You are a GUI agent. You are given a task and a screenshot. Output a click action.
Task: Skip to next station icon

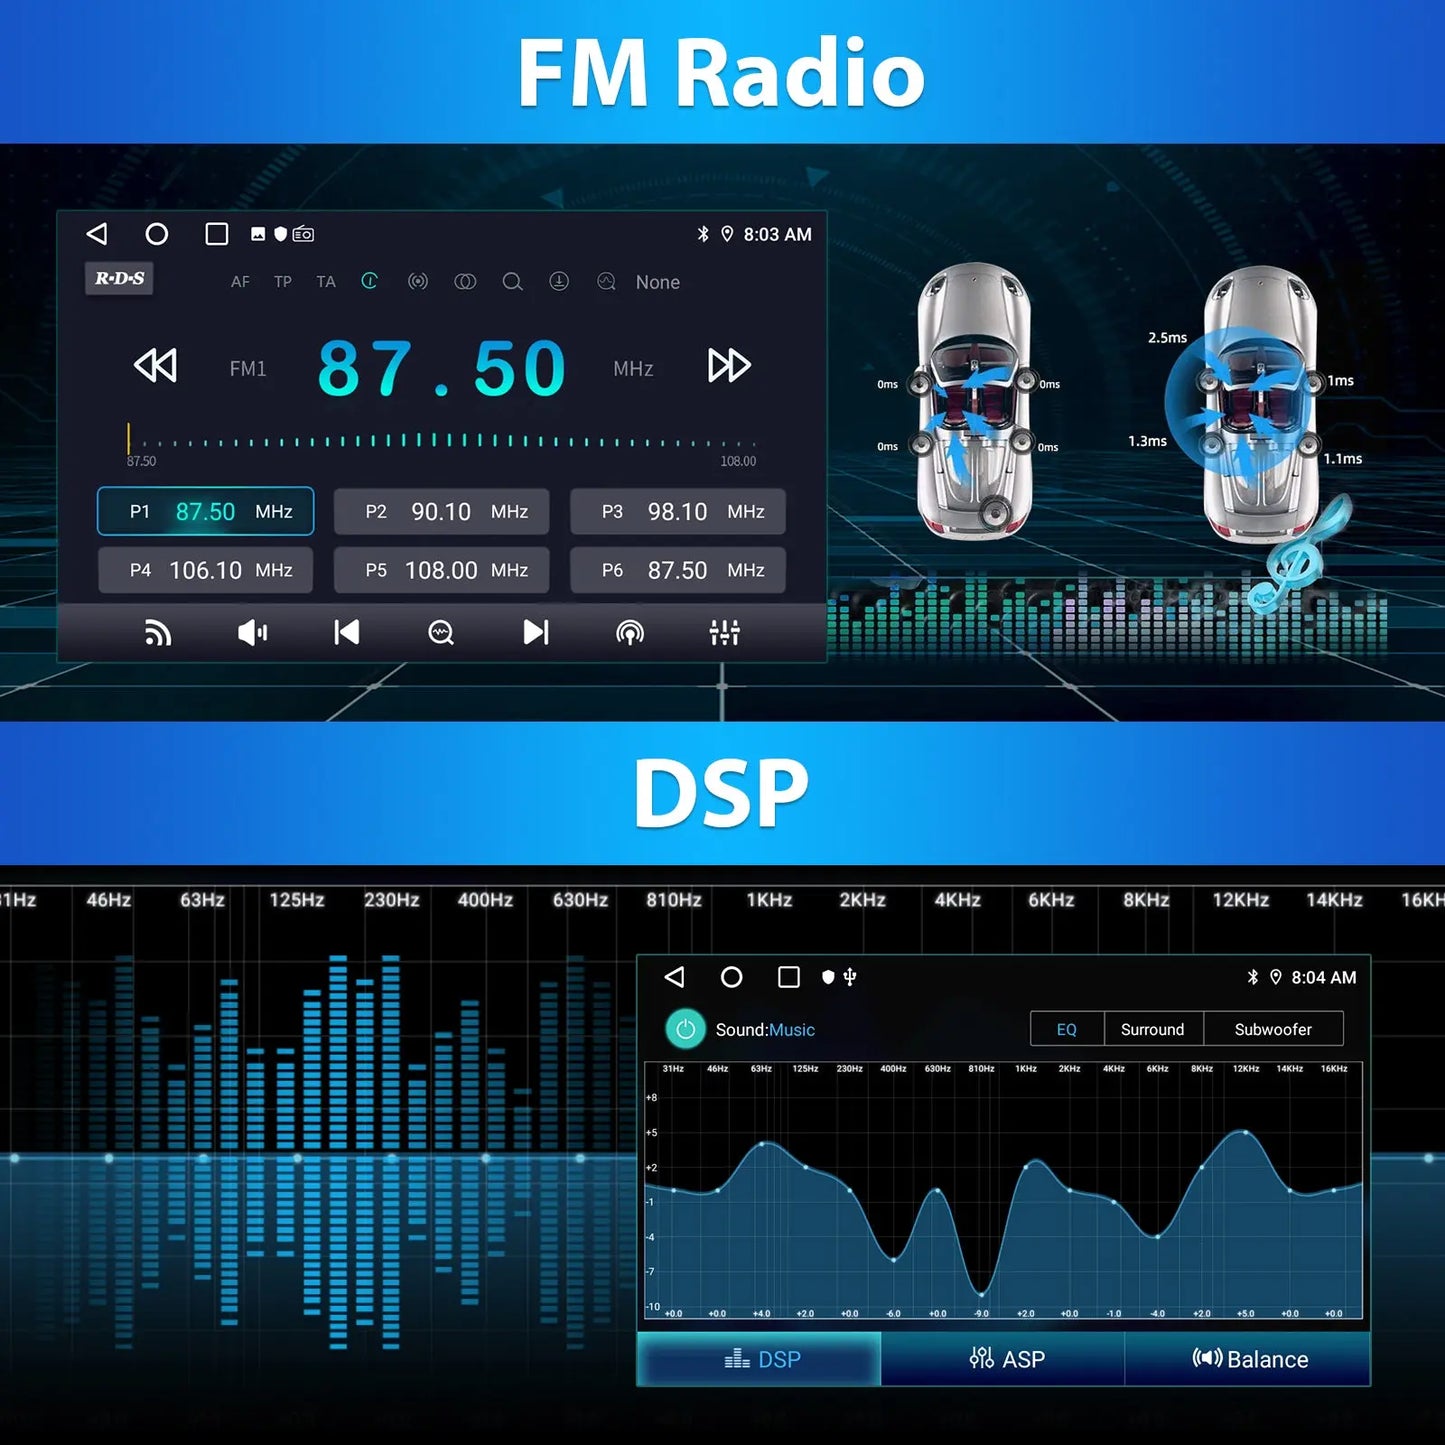coord(536,632)
